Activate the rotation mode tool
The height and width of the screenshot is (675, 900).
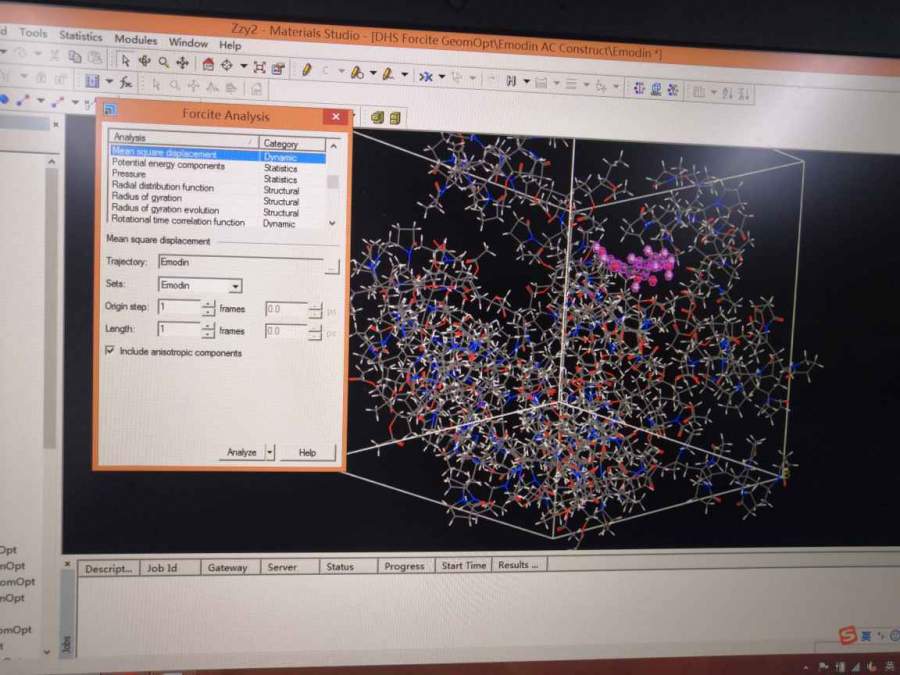coord(144,63)
